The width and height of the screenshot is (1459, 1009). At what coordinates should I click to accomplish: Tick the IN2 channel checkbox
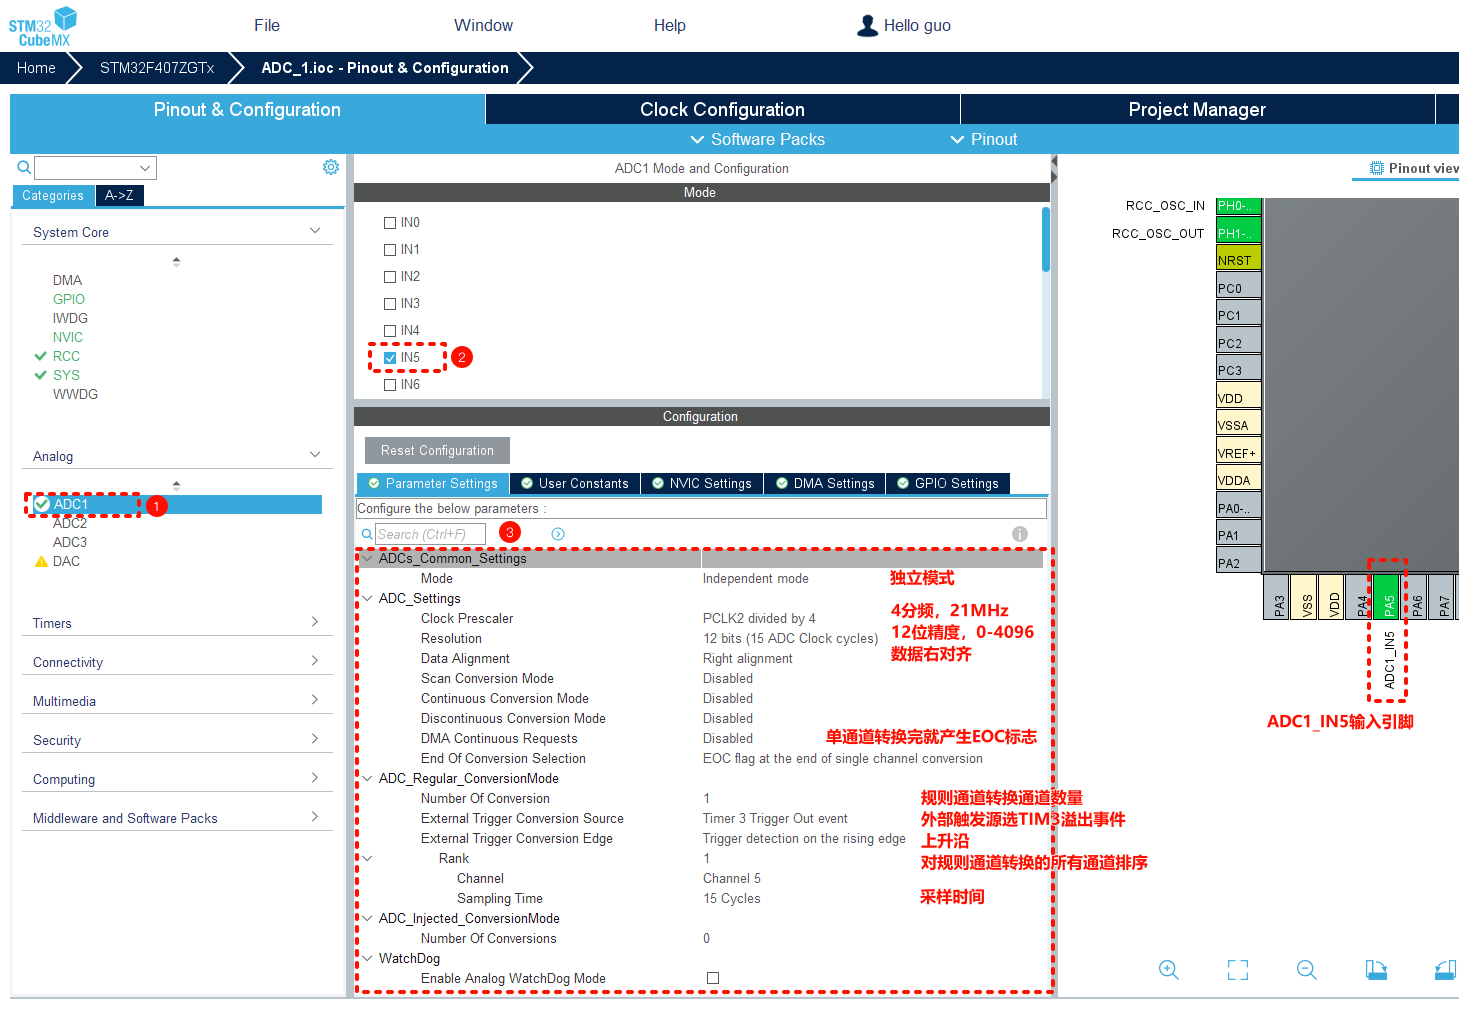click(x=390, y=277)
